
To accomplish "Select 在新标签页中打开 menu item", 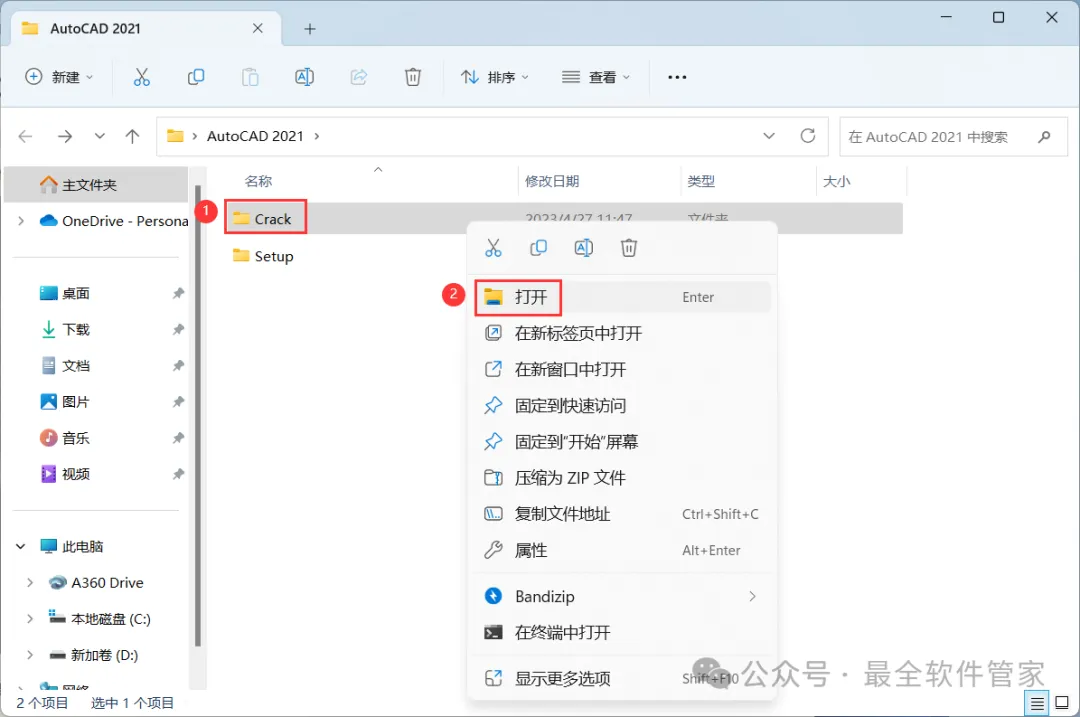I will [x=622, y=333].
